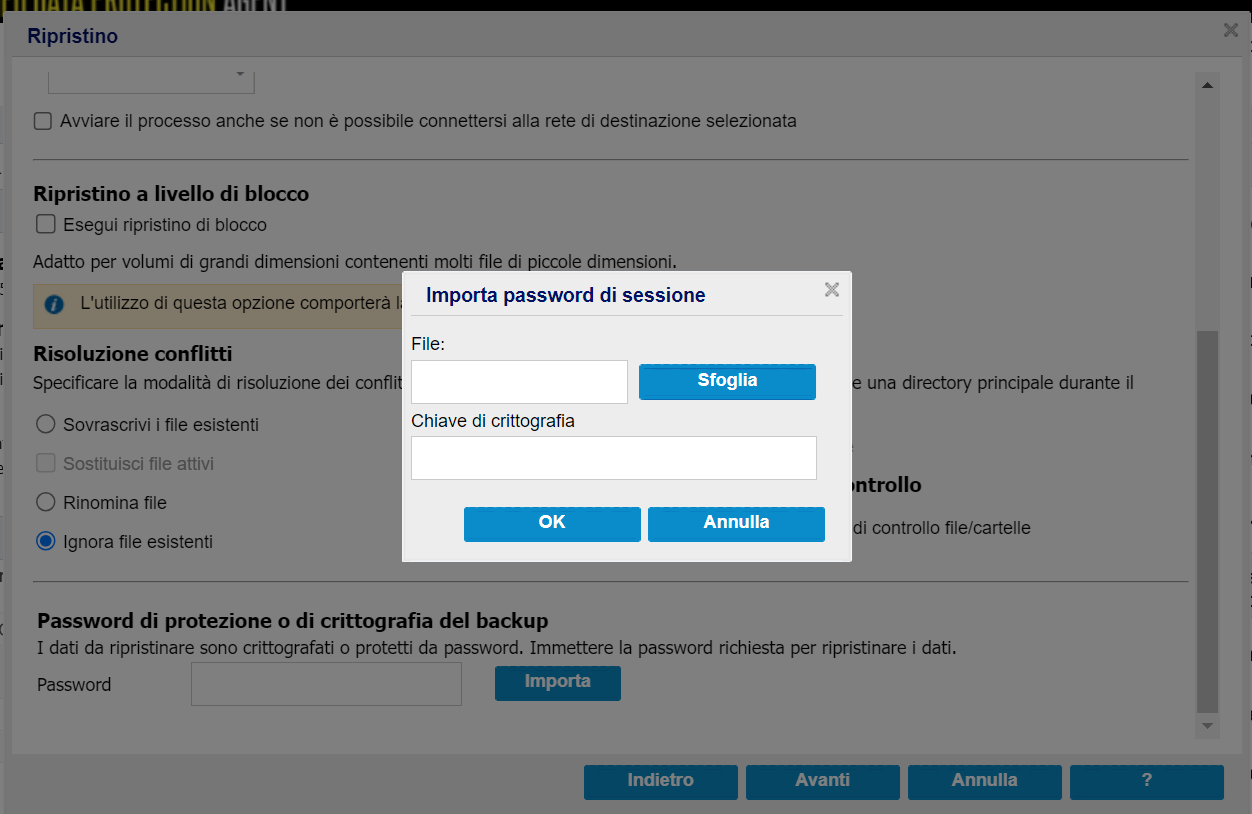Focus the Chiave di crittografia field
The height and width of the screenshot is (814, 1252).
(614, 458)
